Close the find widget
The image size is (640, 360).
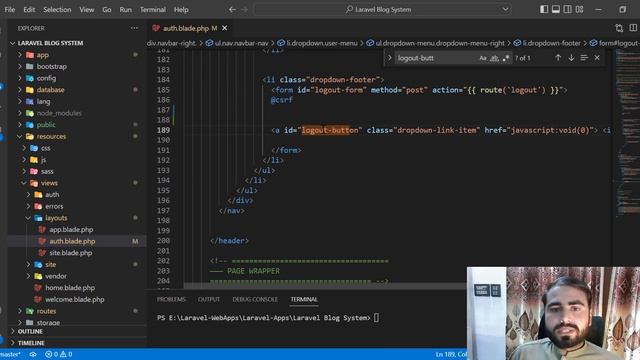(597, 58)
